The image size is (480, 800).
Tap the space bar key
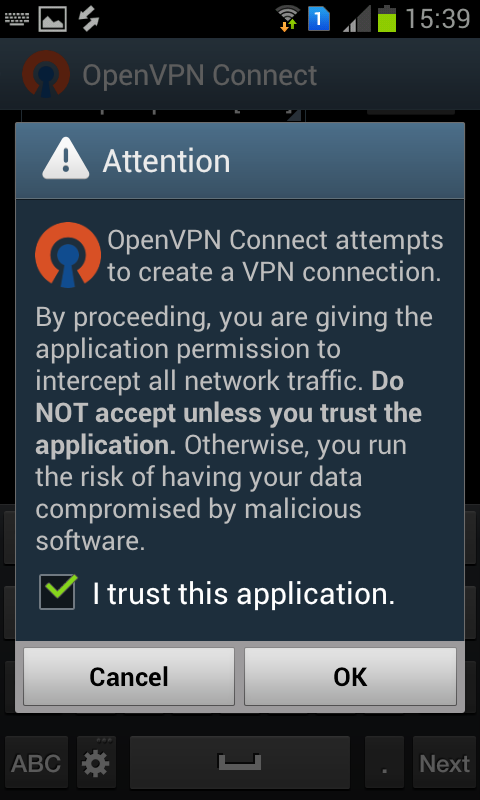(x=240, y=762)
